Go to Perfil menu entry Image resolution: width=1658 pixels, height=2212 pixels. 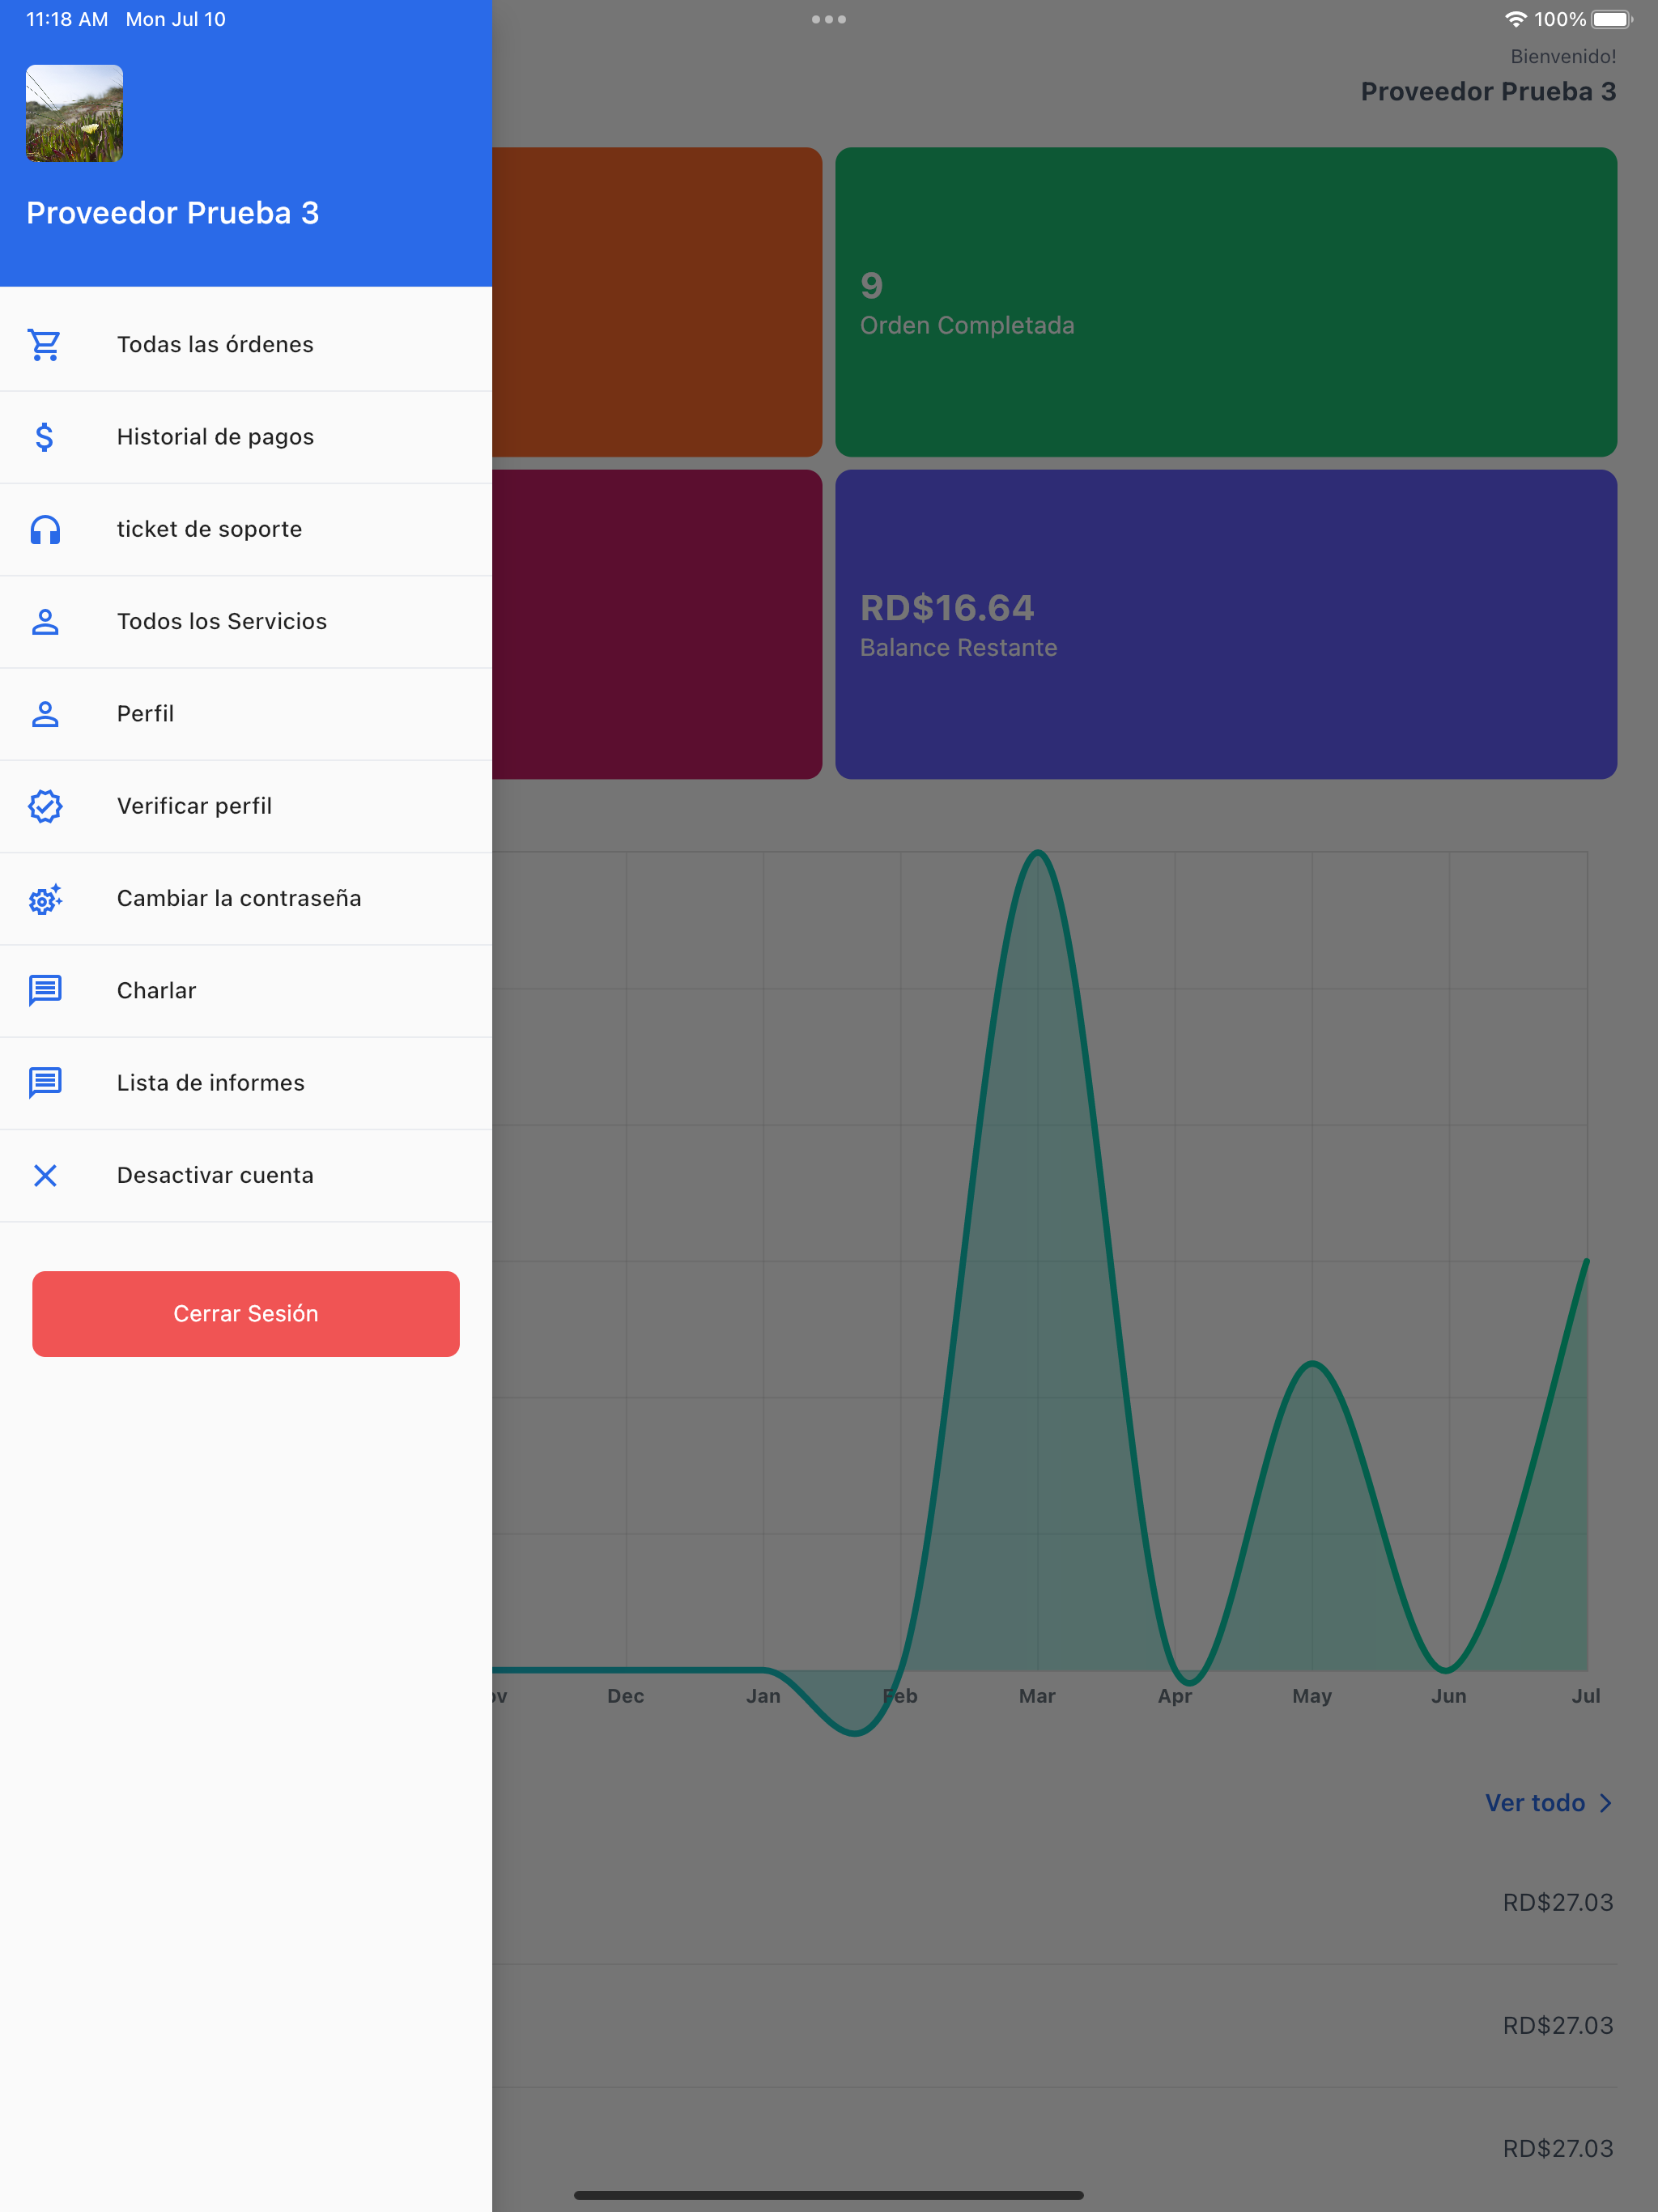(246, 714)
